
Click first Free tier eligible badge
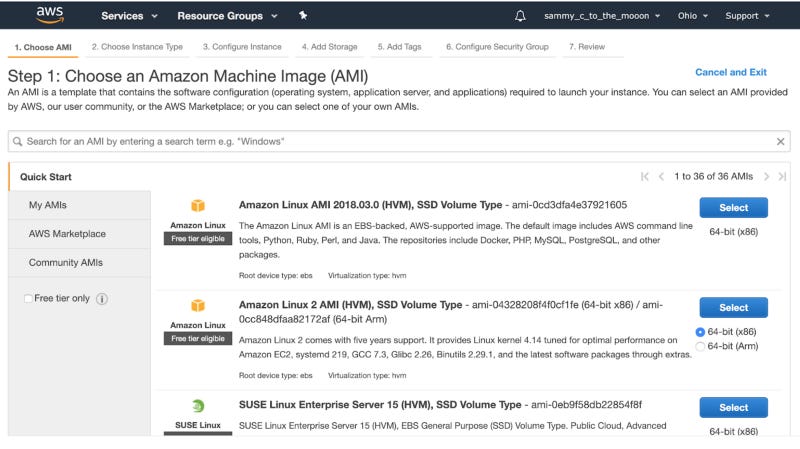coord(198,239)
